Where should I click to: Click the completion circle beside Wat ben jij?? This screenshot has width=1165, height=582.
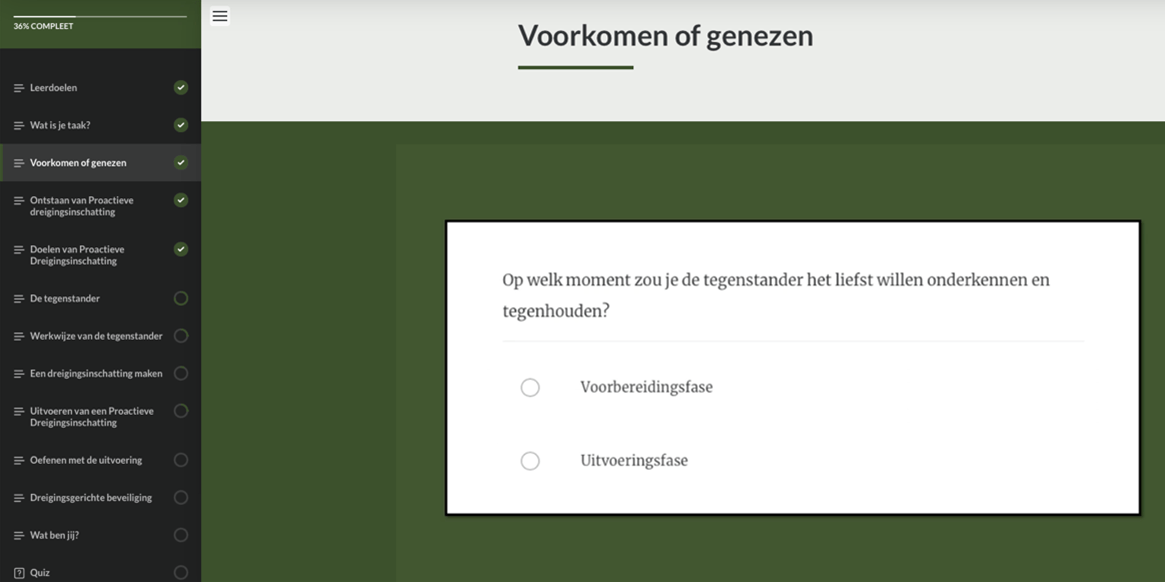[181, 535]
